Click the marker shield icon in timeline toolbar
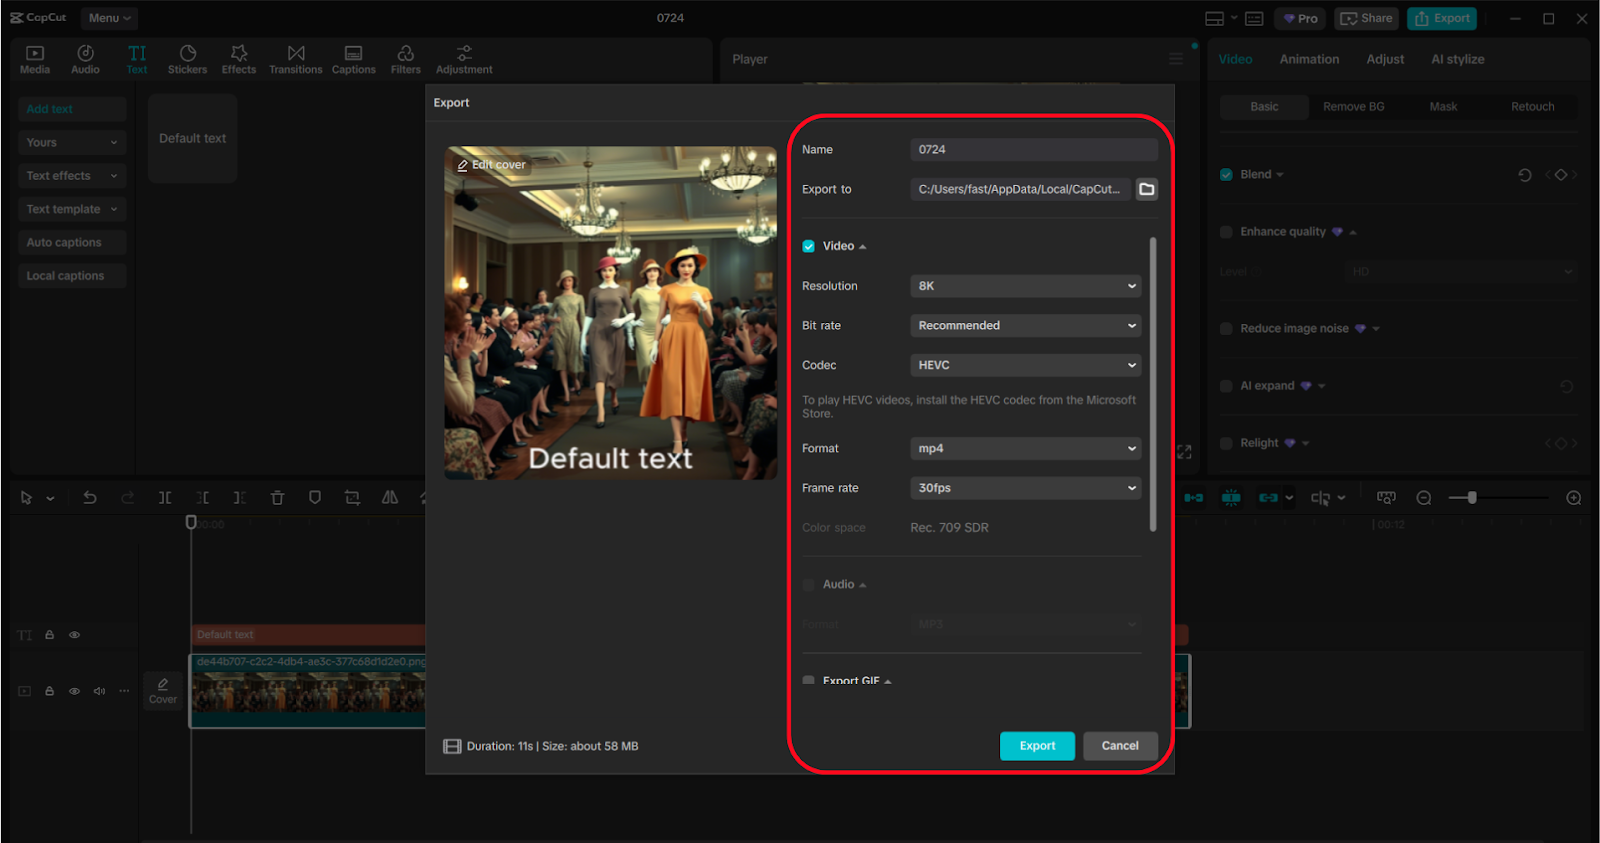The width and height of the screenshot is (1600, 843). pyautogui.click(x=315, y=497)
